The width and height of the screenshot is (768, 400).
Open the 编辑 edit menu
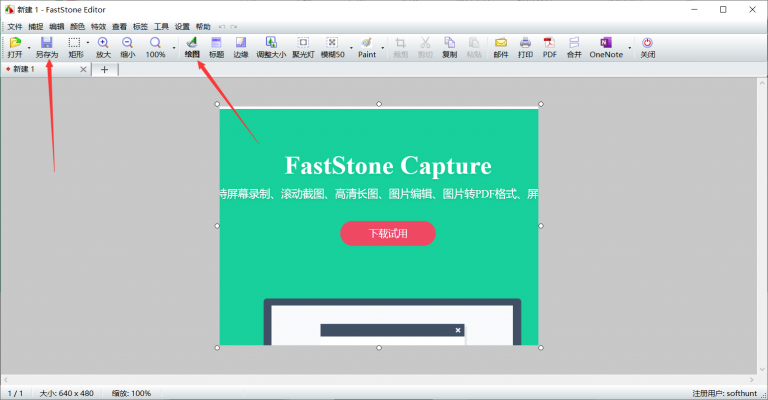(56, 26)
